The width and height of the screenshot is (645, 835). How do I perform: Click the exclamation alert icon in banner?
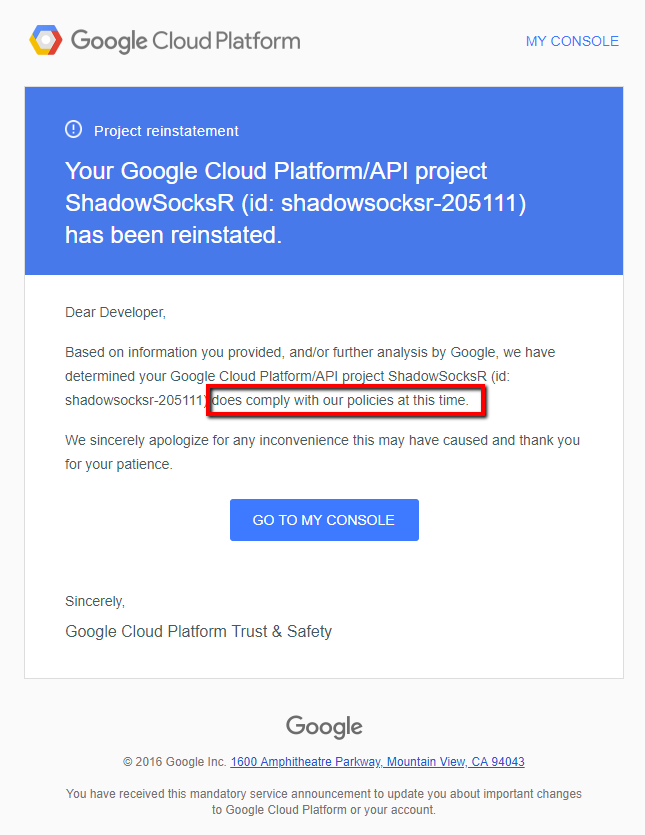tap(74, 129)
